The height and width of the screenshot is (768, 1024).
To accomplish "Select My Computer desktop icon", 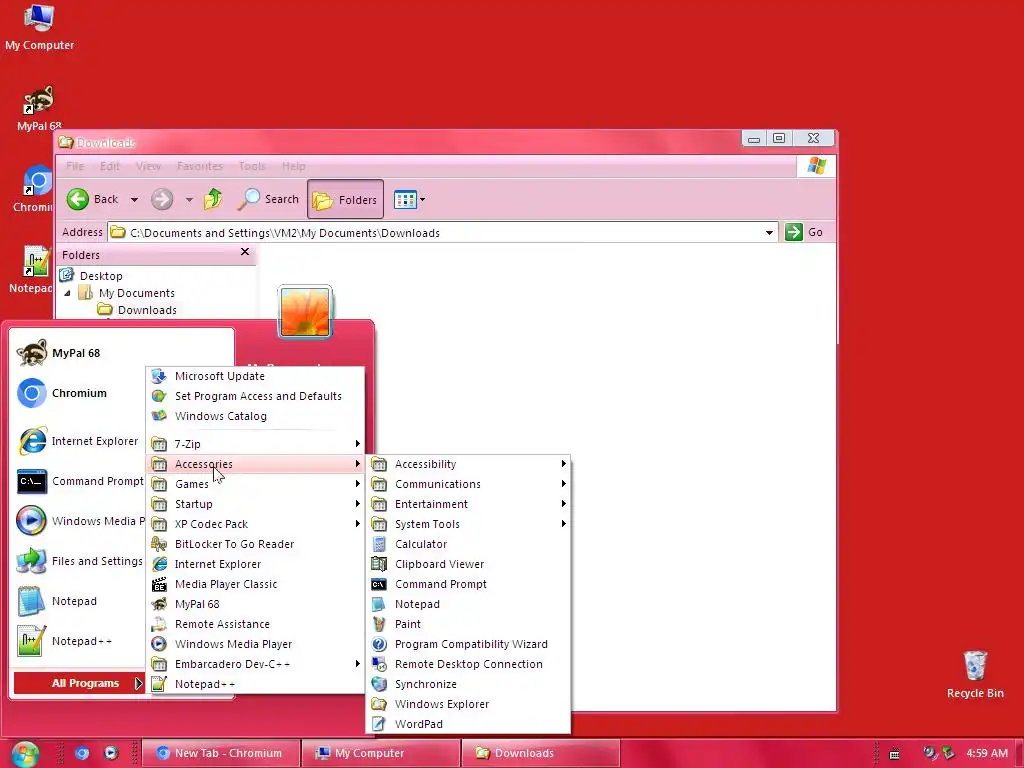I will click(39, 27).
